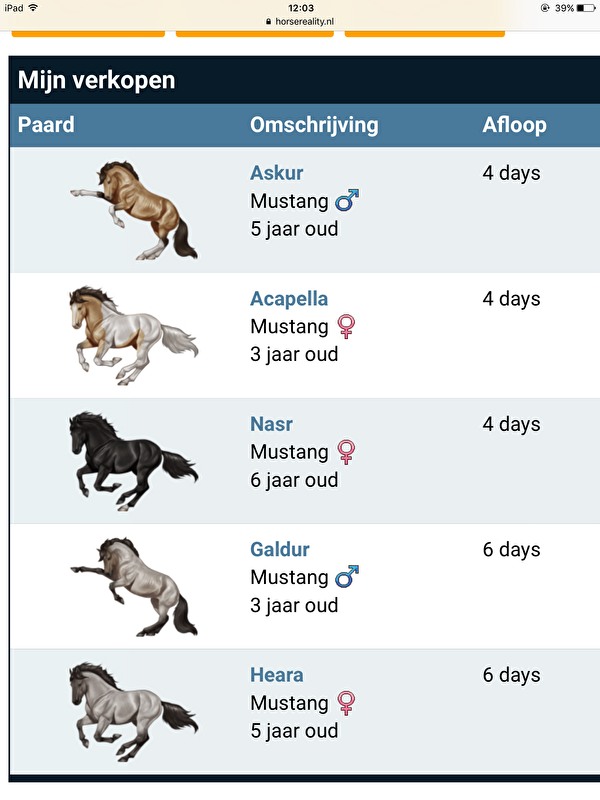Viewport: 600px width, 800px height.
Task: Click the Mijn verkopen section header
Action: click(95, 79)
